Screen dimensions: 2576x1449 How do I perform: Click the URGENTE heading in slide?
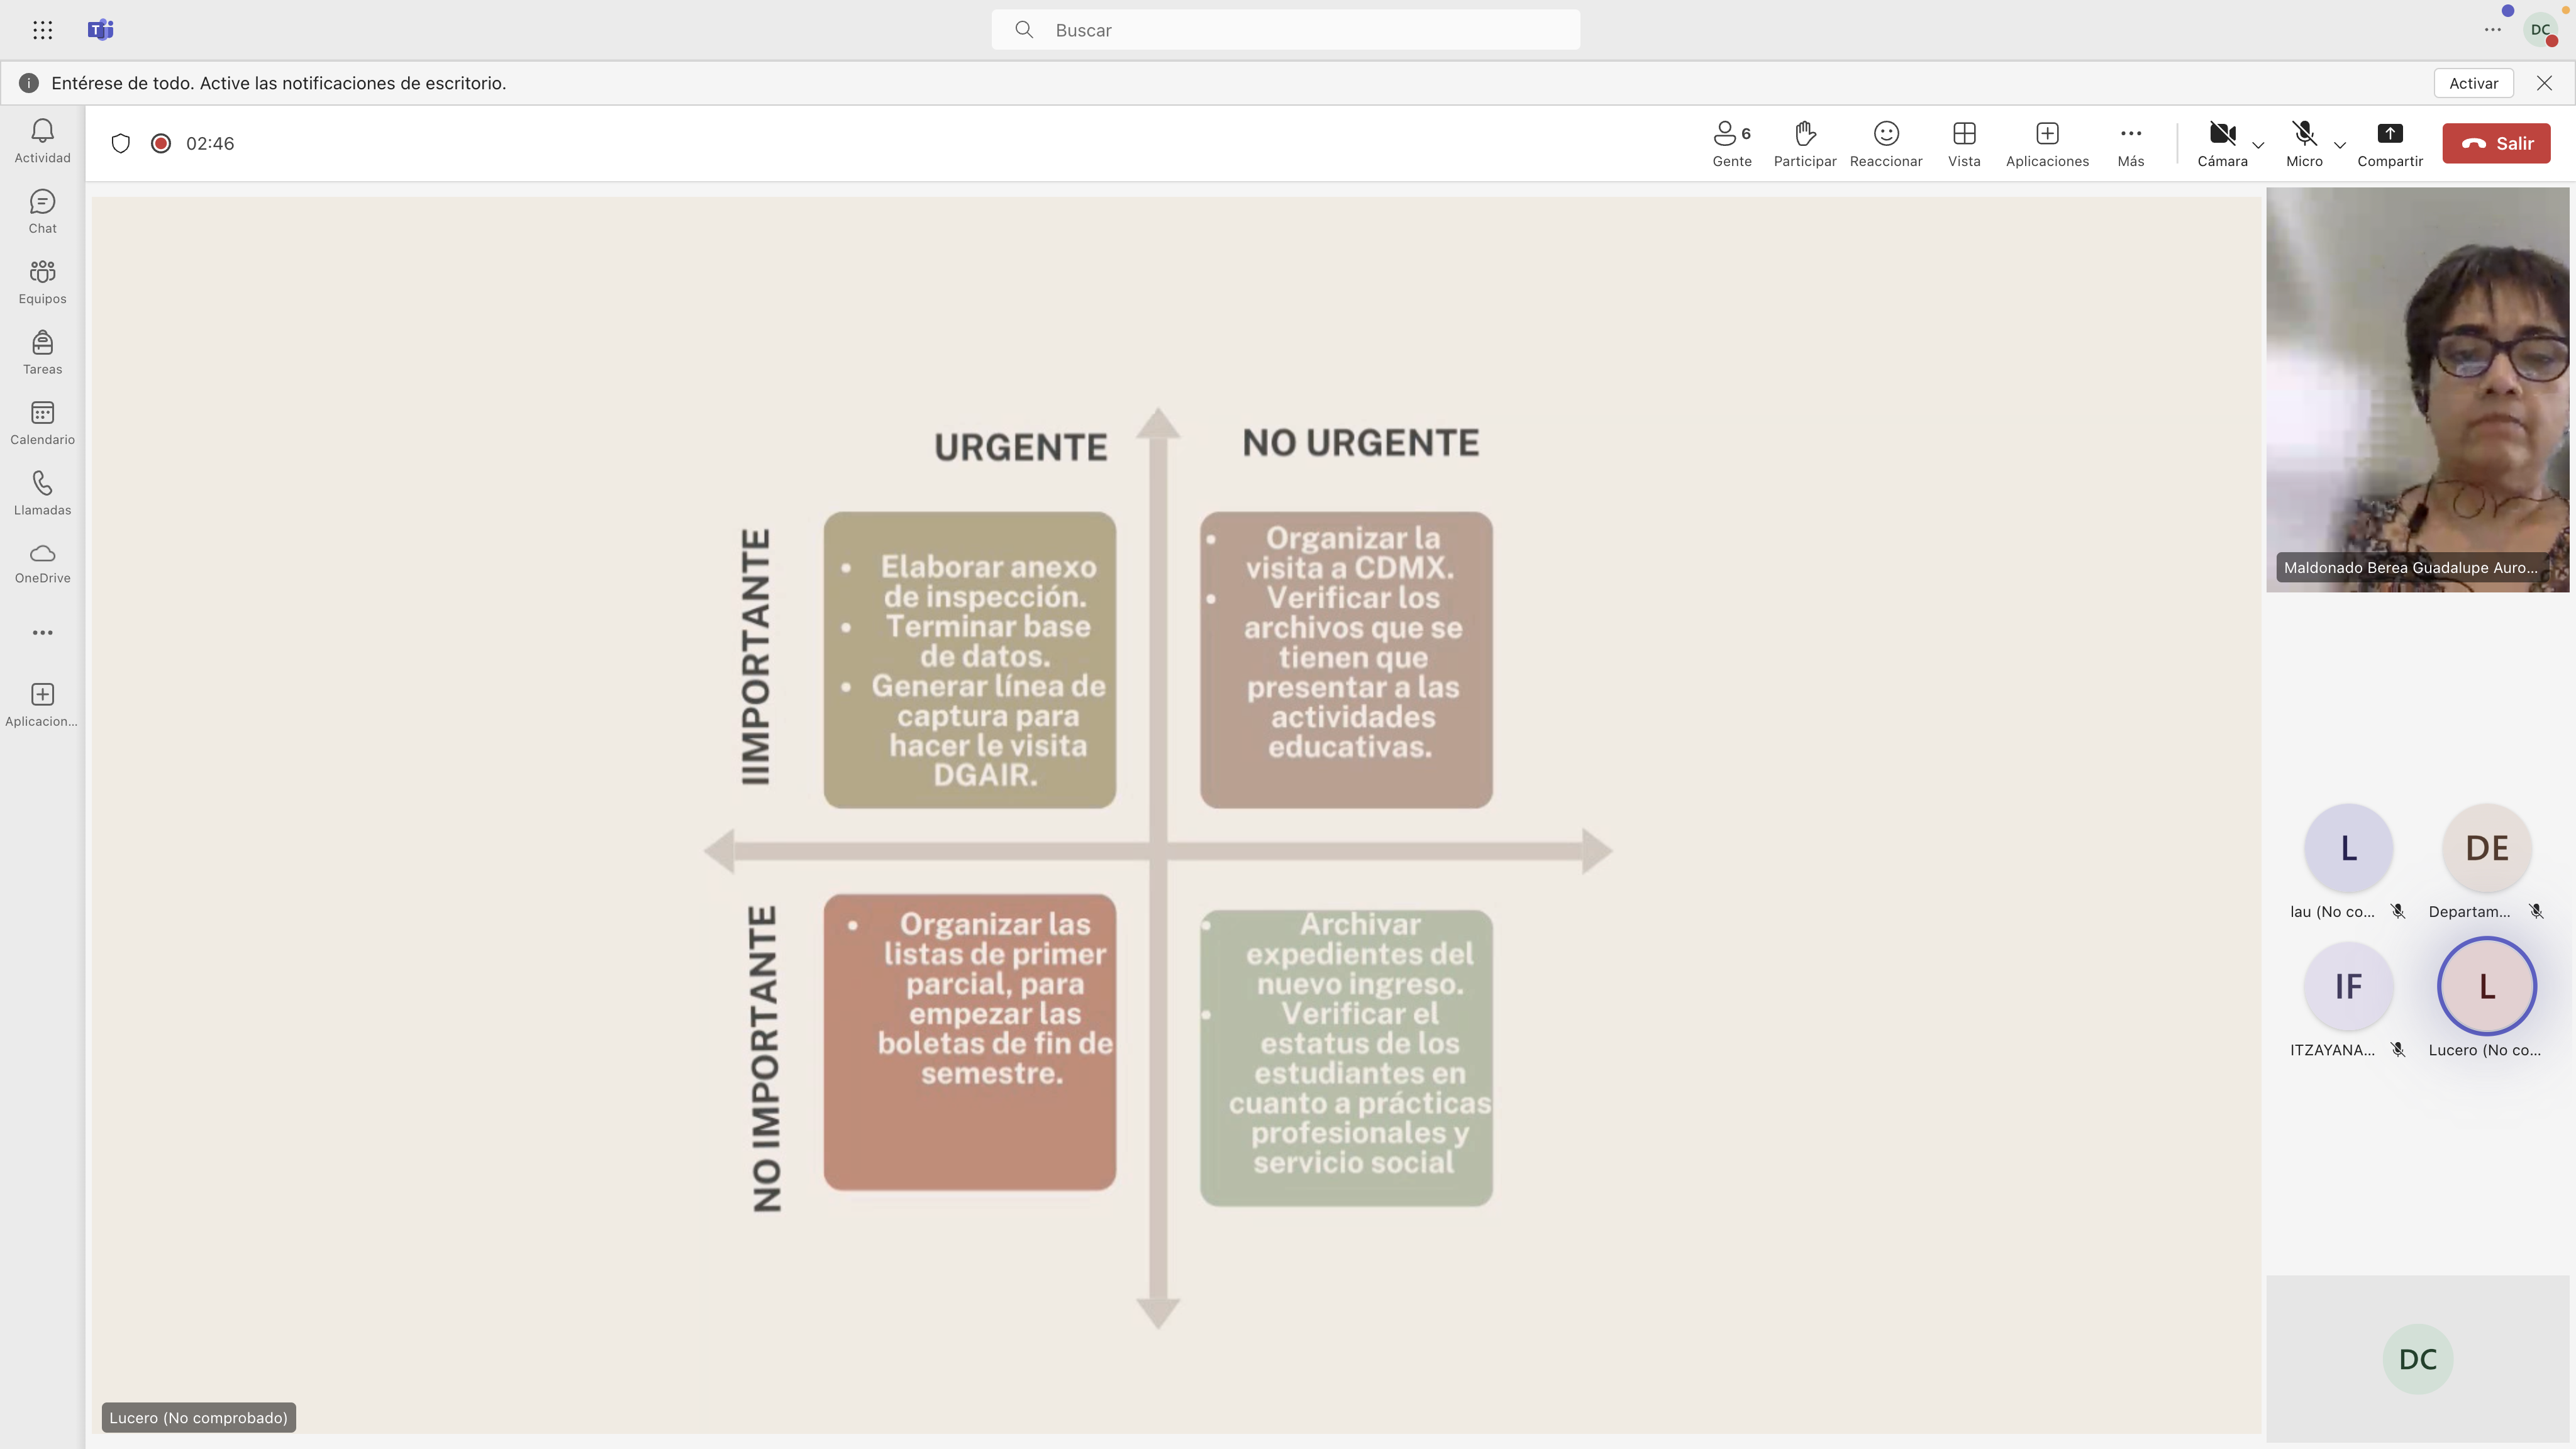pos(1020,447)
